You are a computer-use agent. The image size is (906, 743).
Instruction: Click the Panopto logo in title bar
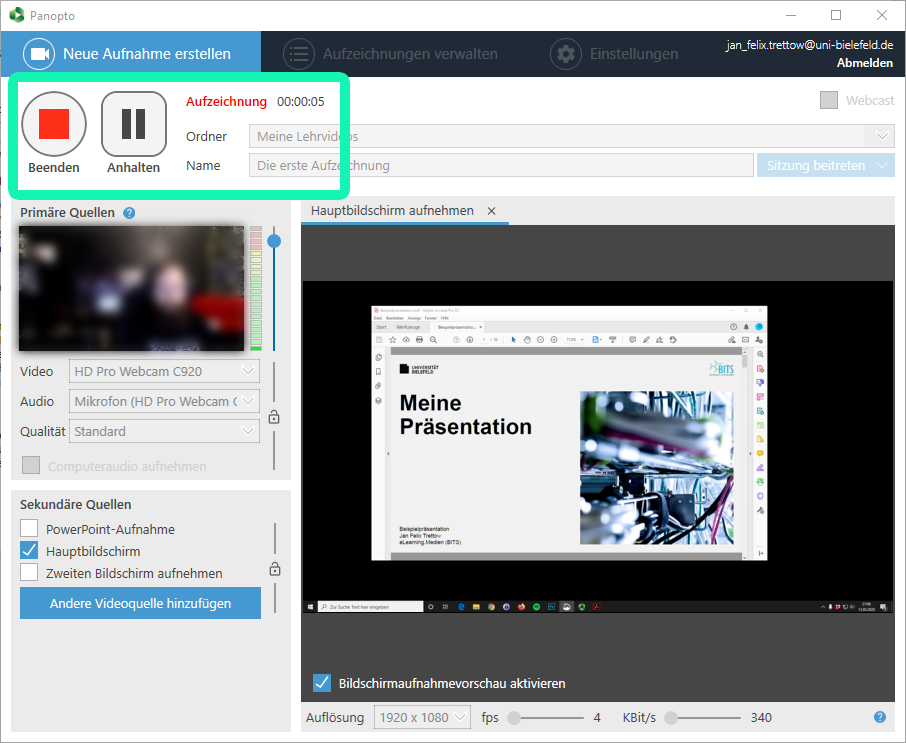click(15, 15)
